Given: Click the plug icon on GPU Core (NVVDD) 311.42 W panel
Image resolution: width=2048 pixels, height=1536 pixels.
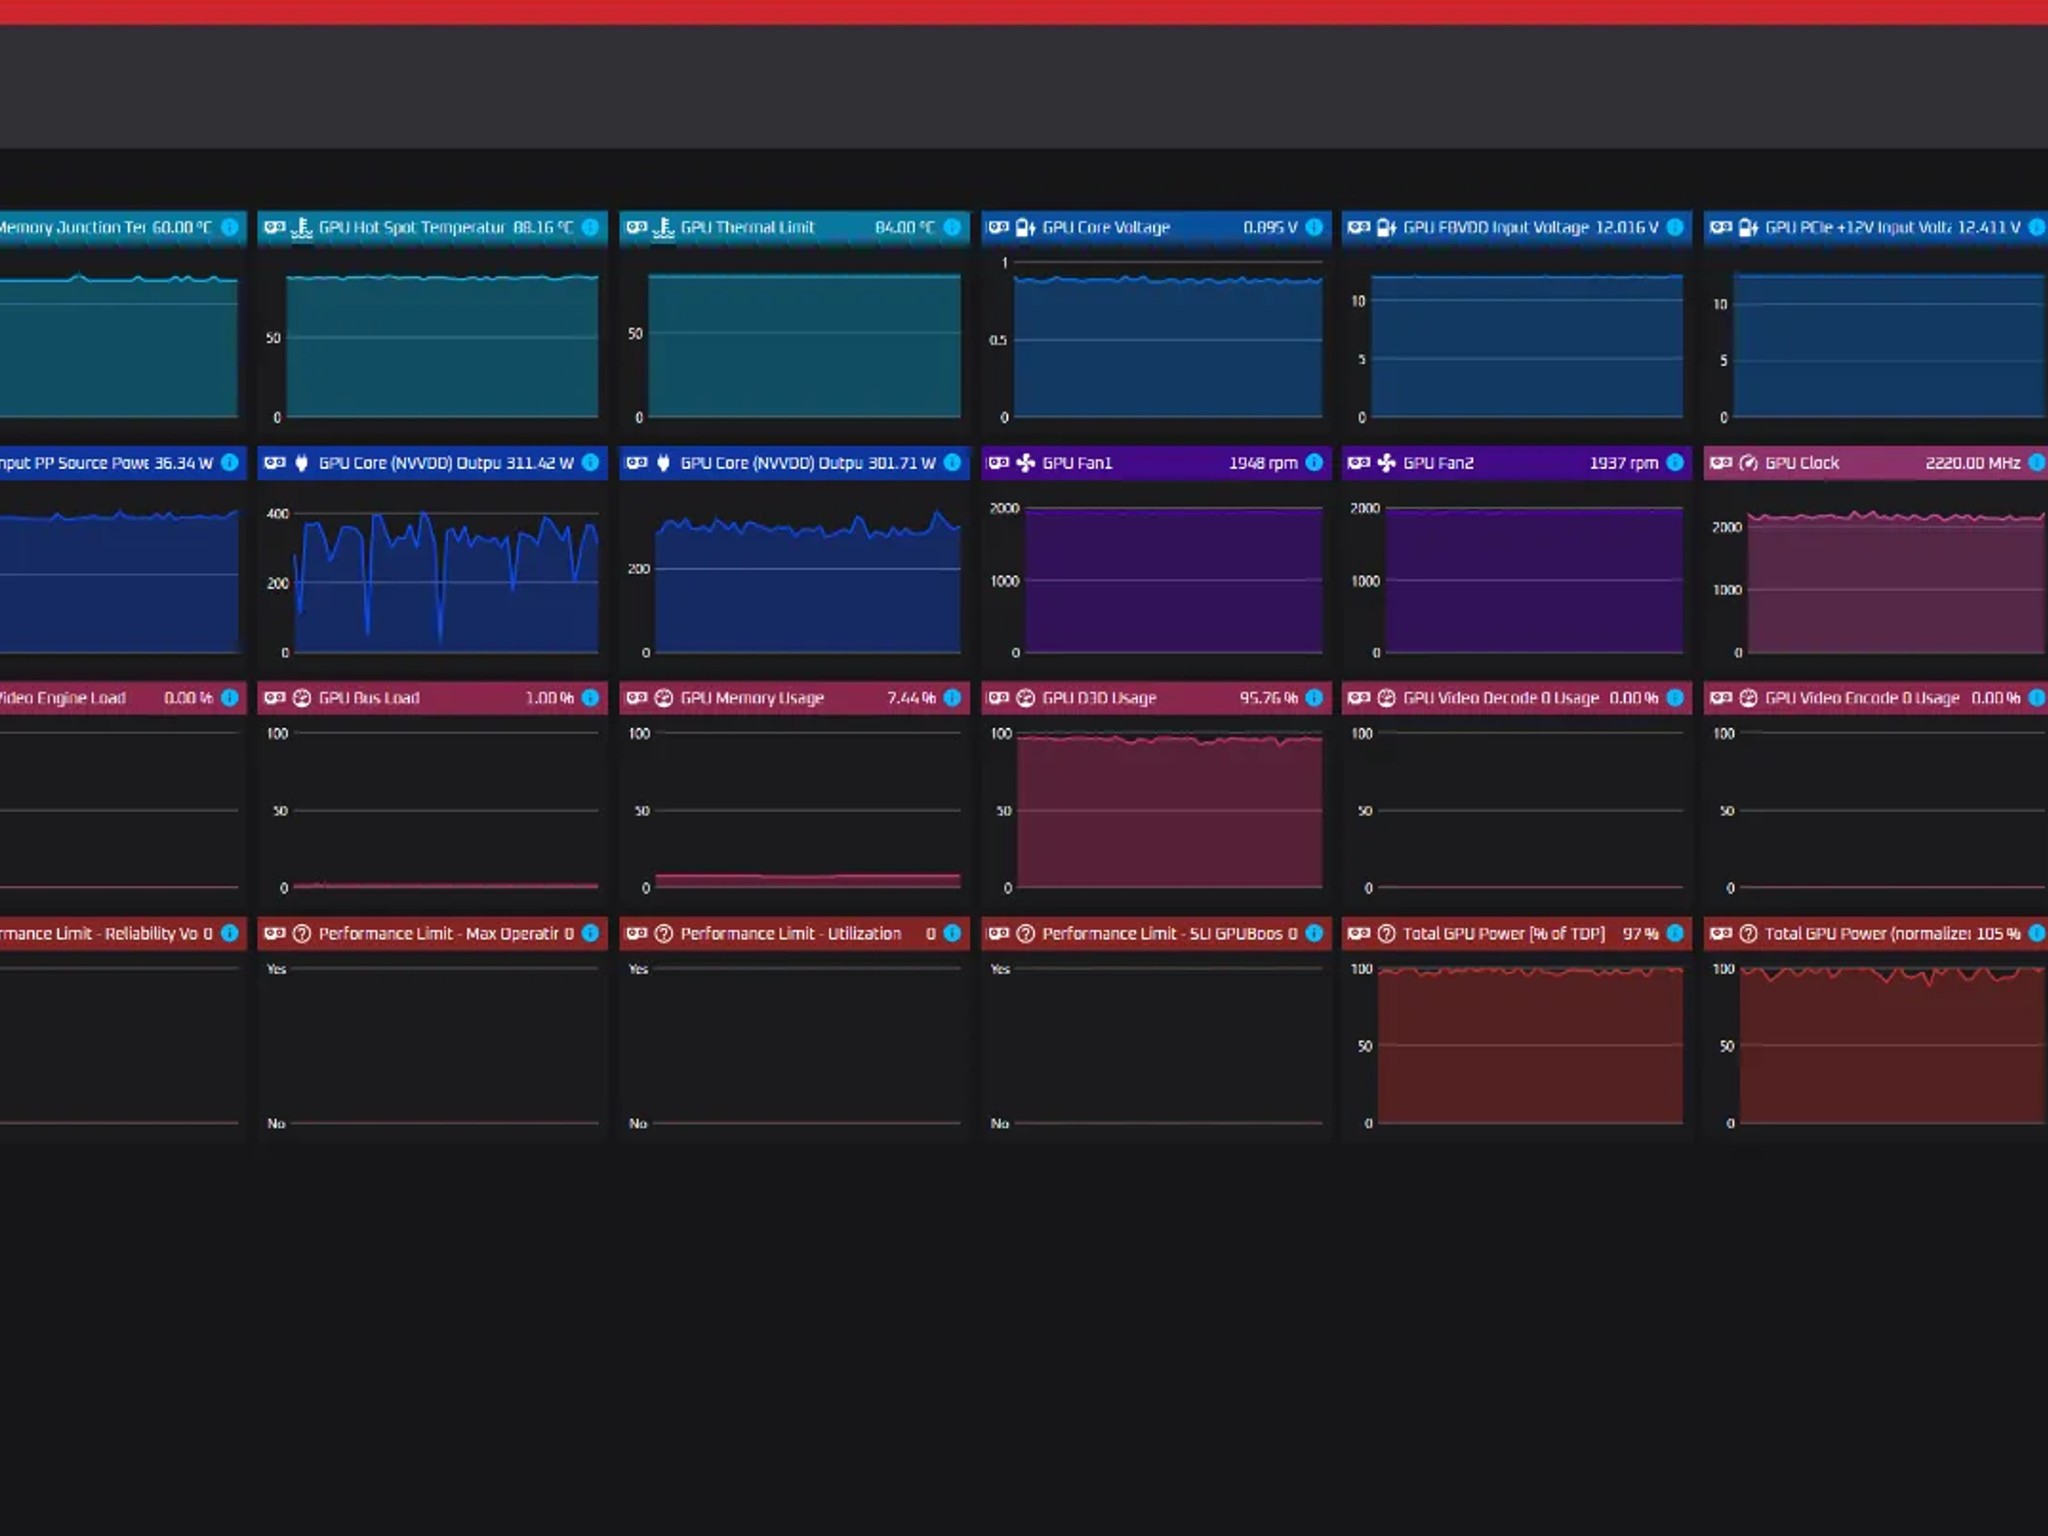Looking at the screenshot, I should tap(301, 463).
